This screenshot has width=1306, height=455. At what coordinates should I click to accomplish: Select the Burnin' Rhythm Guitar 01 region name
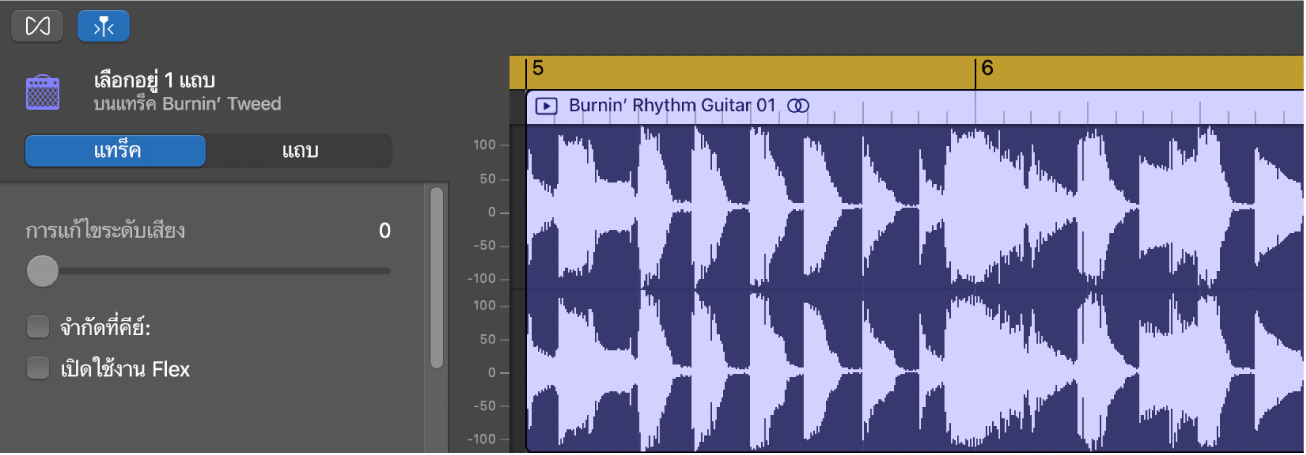pos(672,105)
